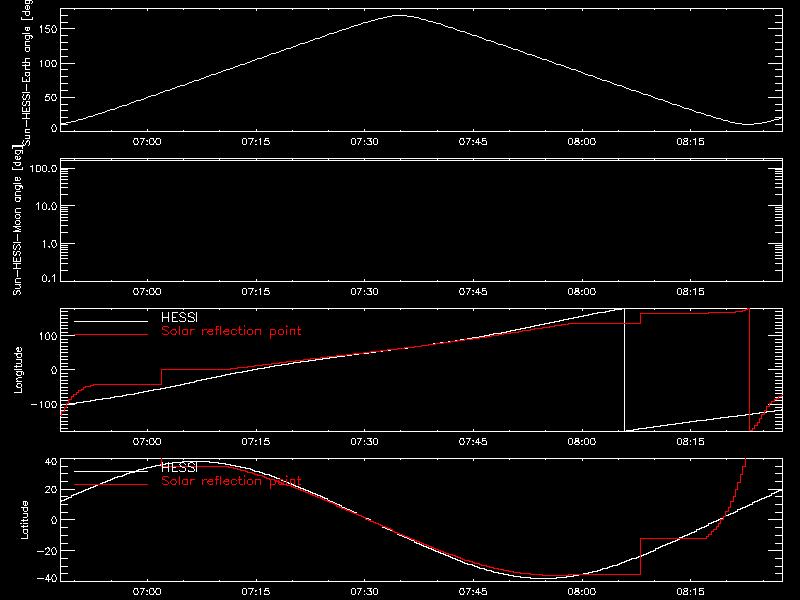Select Solar reflection point label in Latitude plot

point(231,481)
